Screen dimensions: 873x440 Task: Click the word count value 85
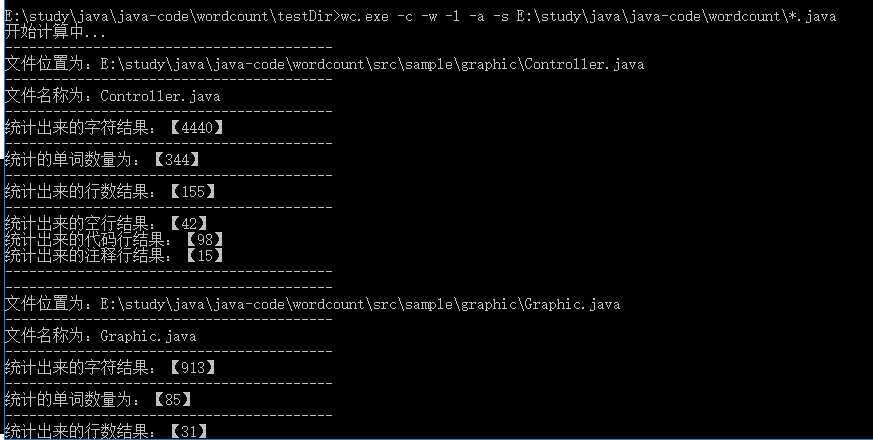[172, 400]
